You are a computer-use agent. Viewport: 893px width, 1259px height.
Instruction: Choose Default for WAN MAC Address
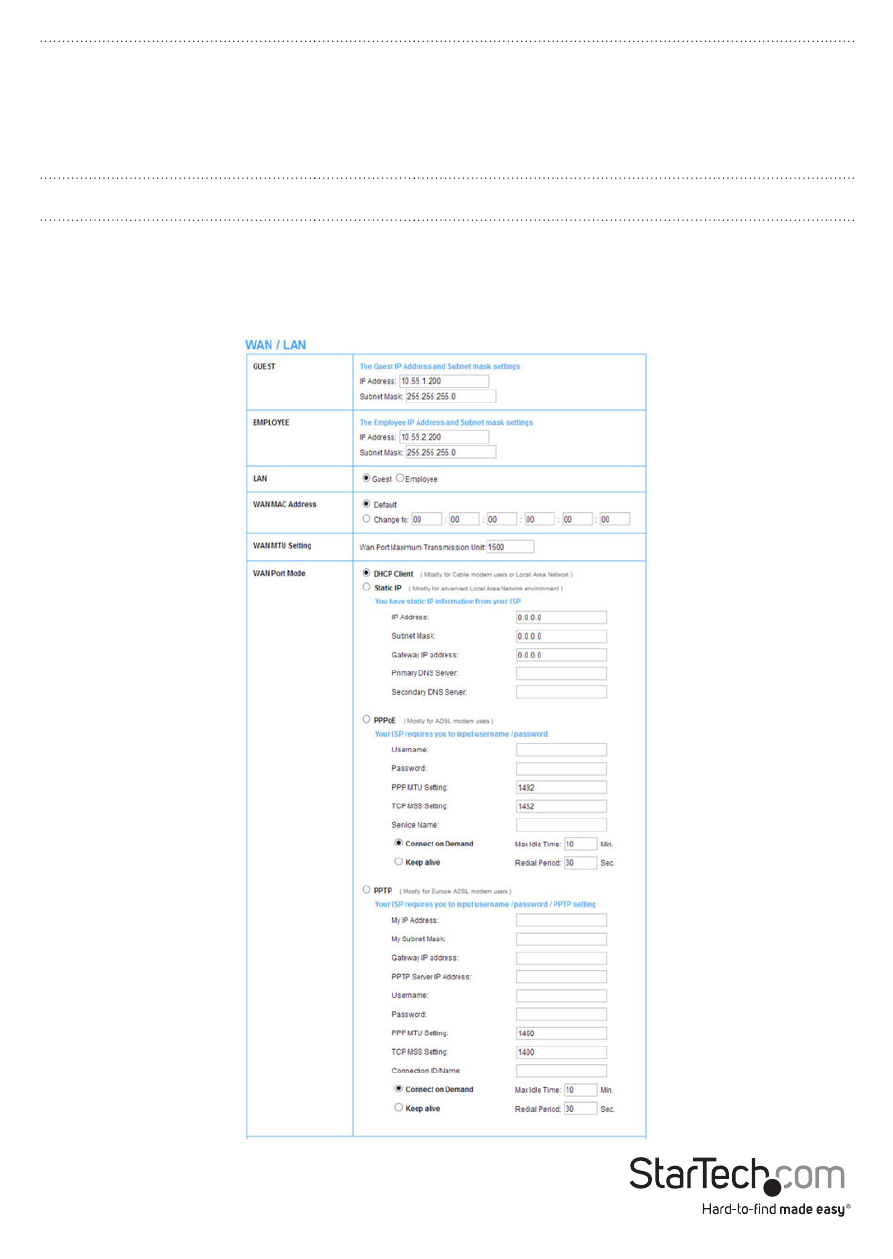click(365, 504)
